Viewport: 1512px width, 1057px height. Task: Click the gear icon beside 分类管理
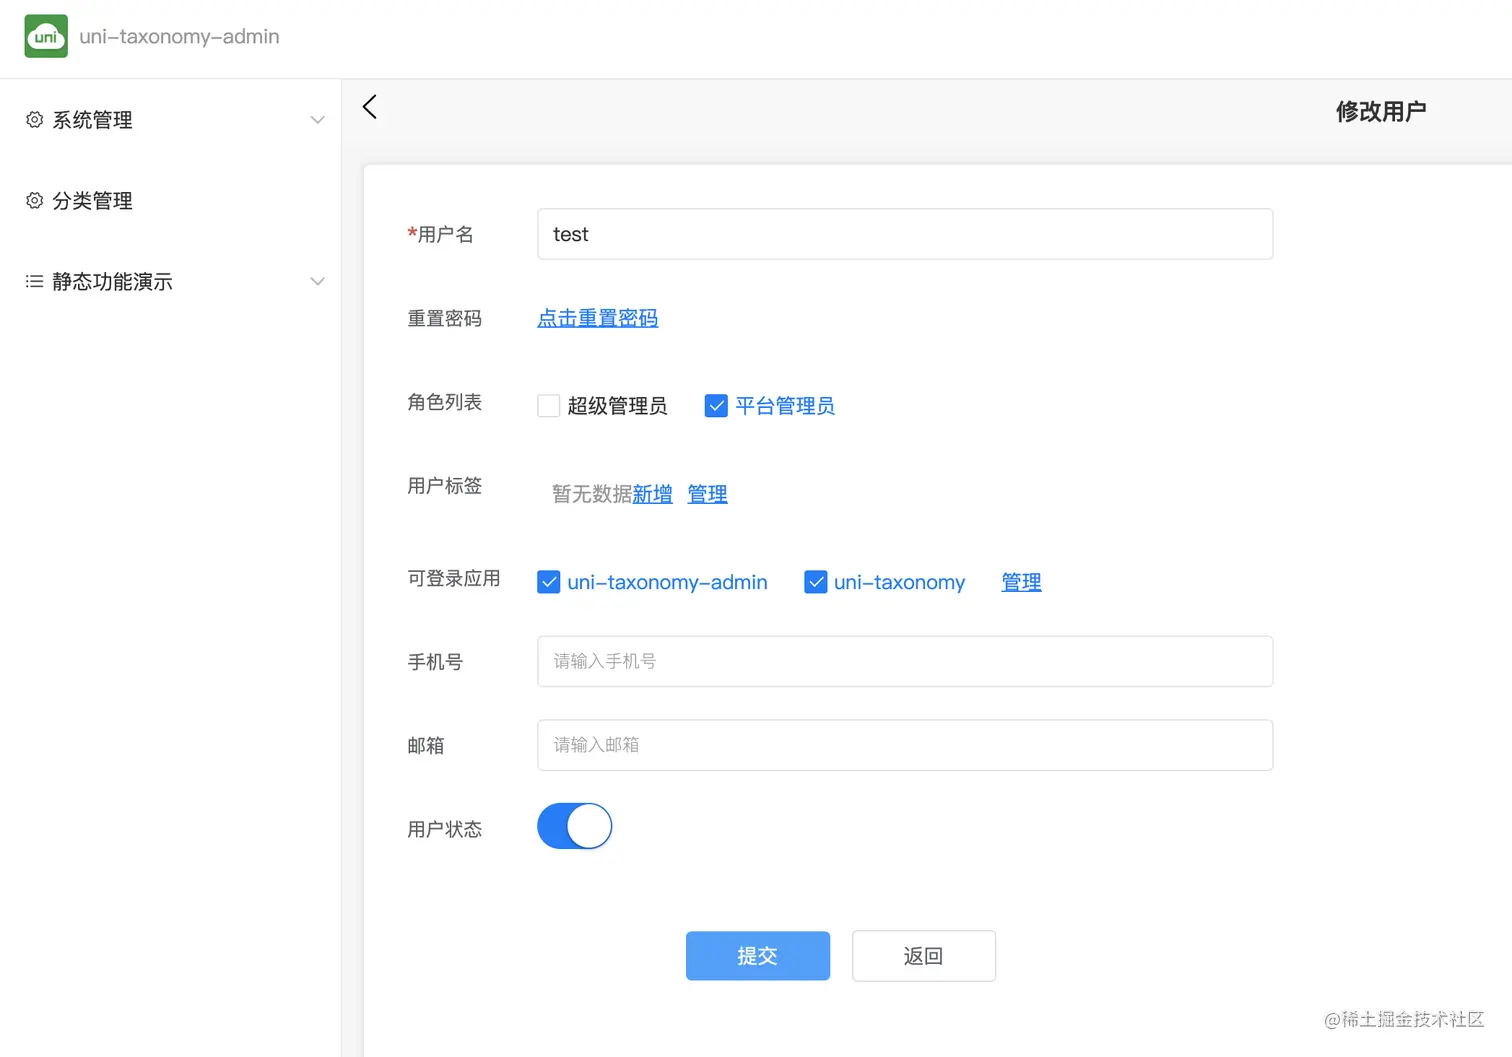coord(33,201)
